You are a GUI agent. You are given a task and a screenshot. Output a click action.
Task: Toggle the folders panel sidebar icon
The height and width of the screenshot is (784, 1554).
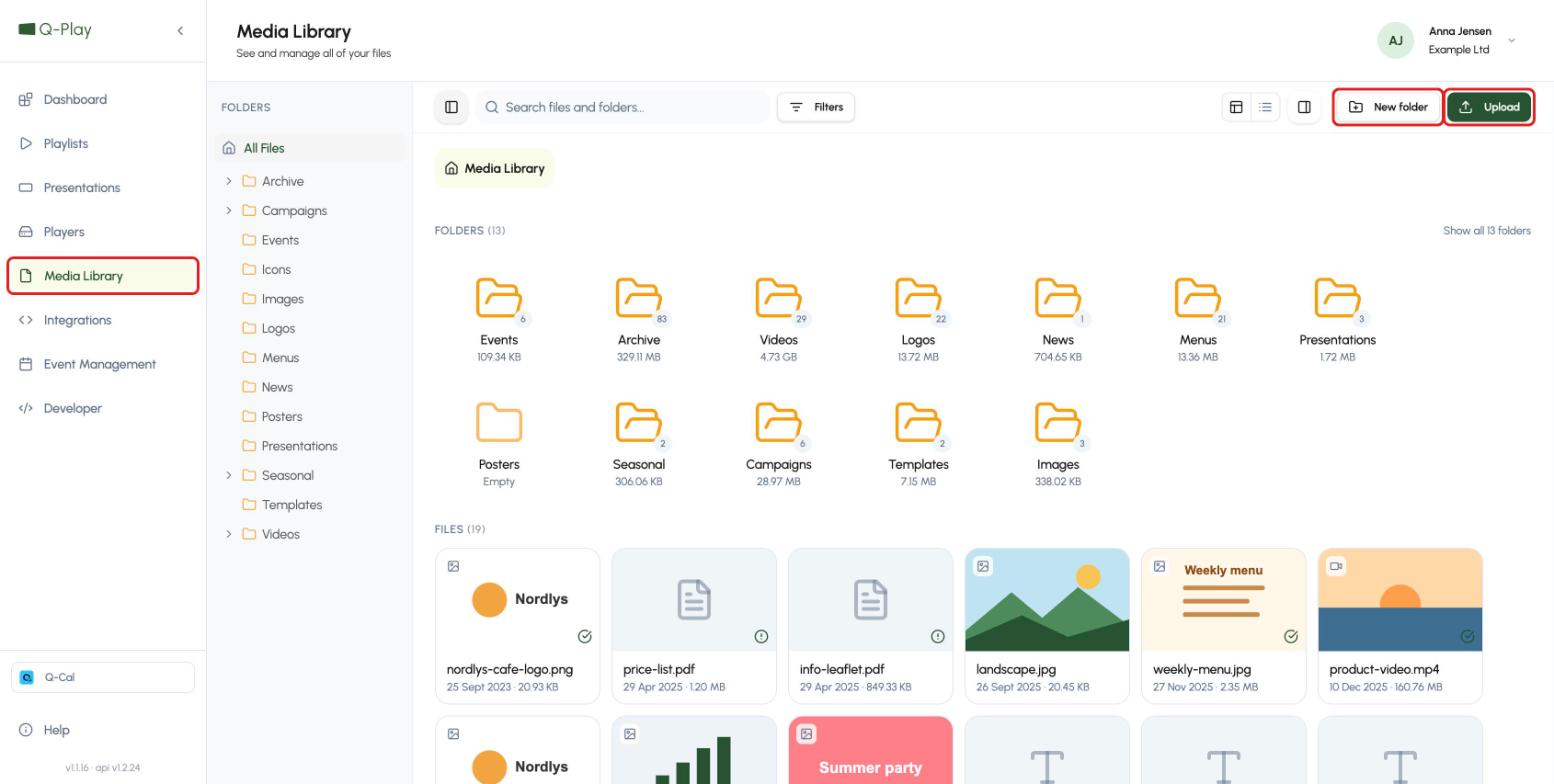[x=451, y=107]
